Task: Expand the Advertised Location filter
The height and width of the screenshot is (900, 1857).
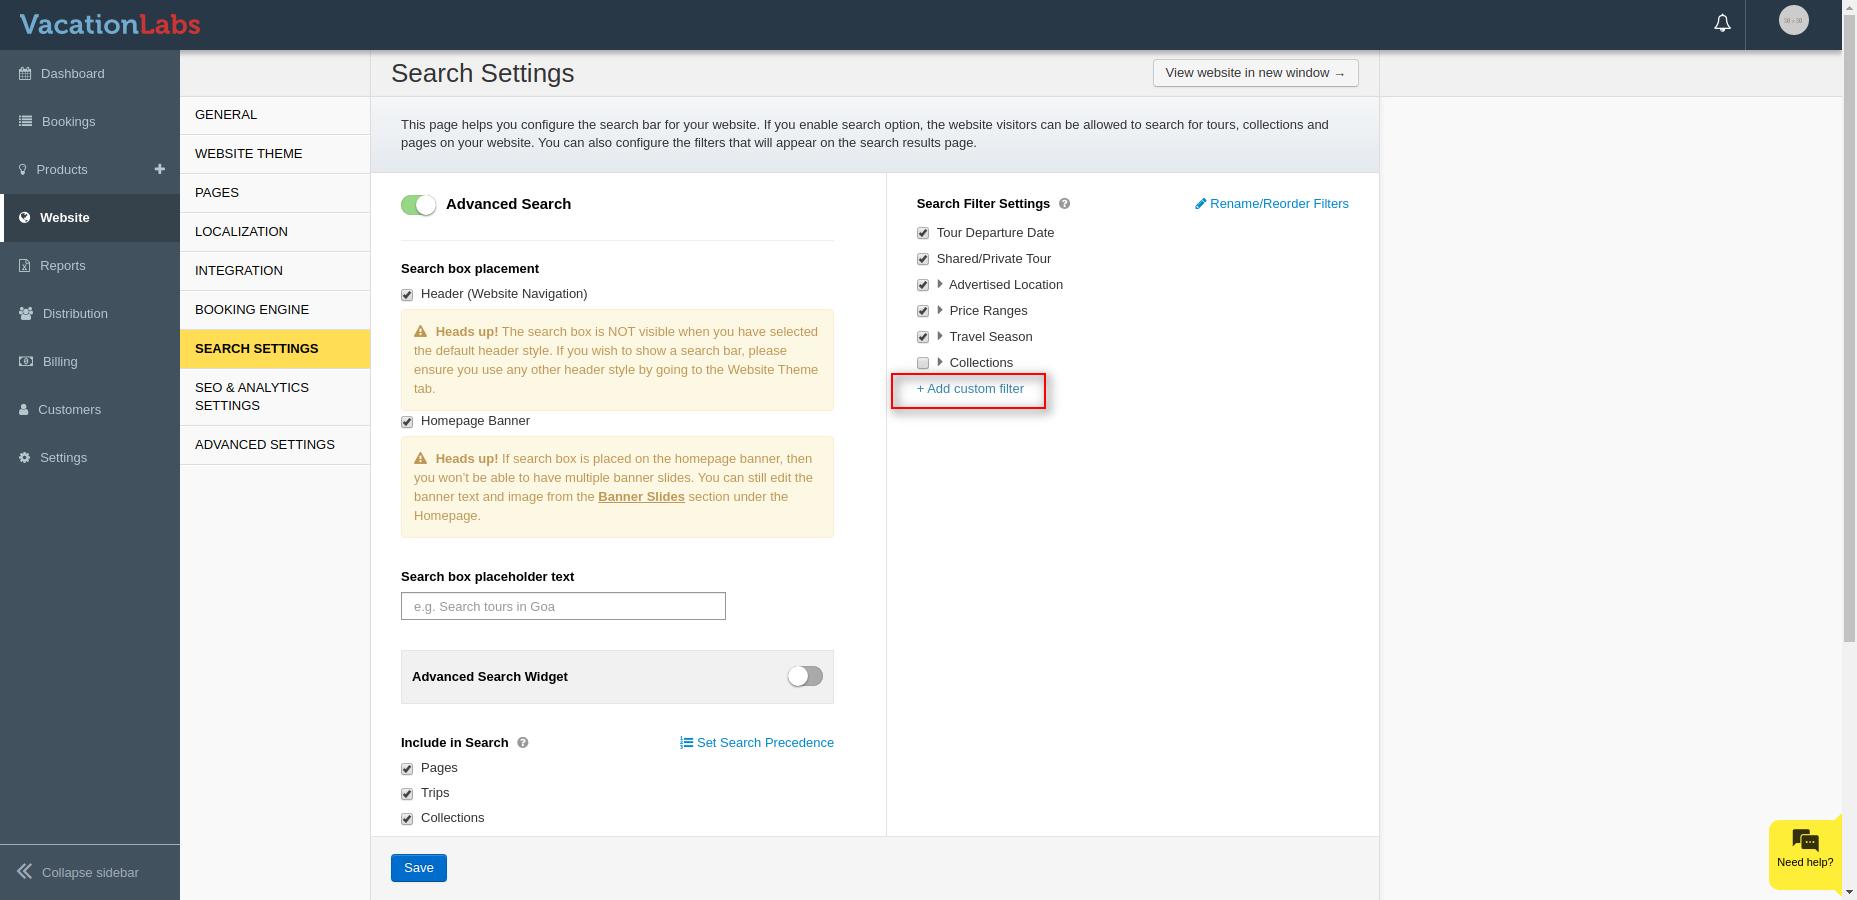Action: point(940,285)
